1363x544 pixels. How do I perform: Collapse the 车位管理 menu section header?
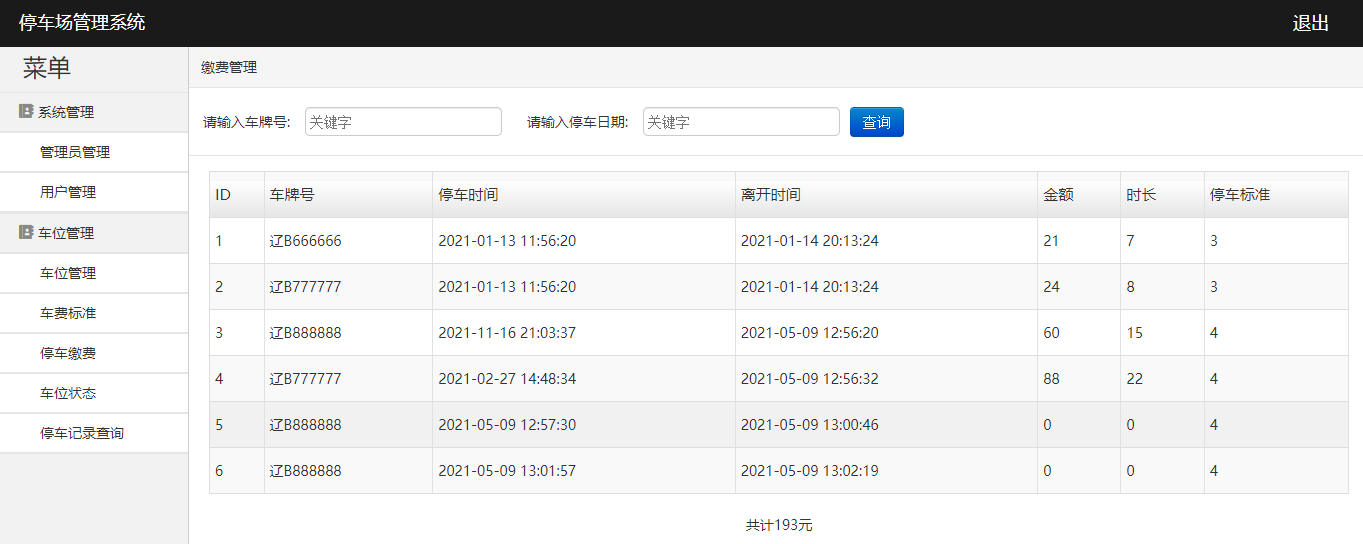(x=94, y=233)
